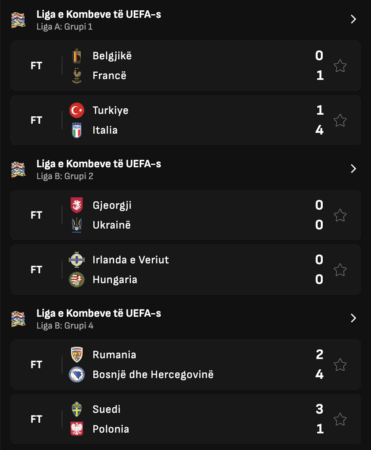This screenshot has width=371, height=450.
Task: Click the Bosnjë dhe Hercegovinë crest icon
Action: (x=77, y=375)
